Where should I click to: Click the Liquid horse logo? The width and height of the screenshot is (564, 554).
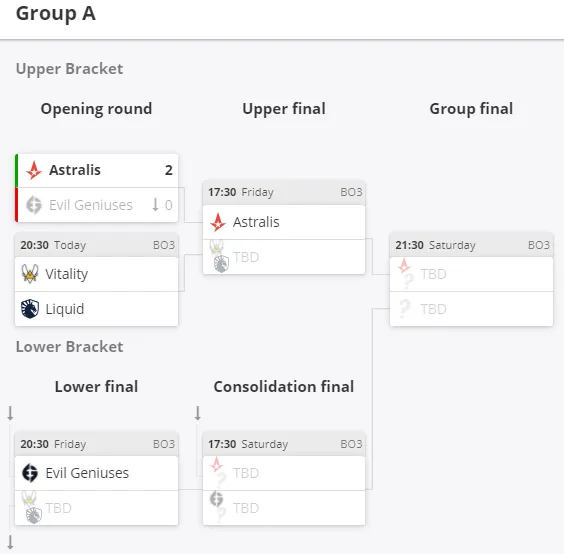click(30, 309)
